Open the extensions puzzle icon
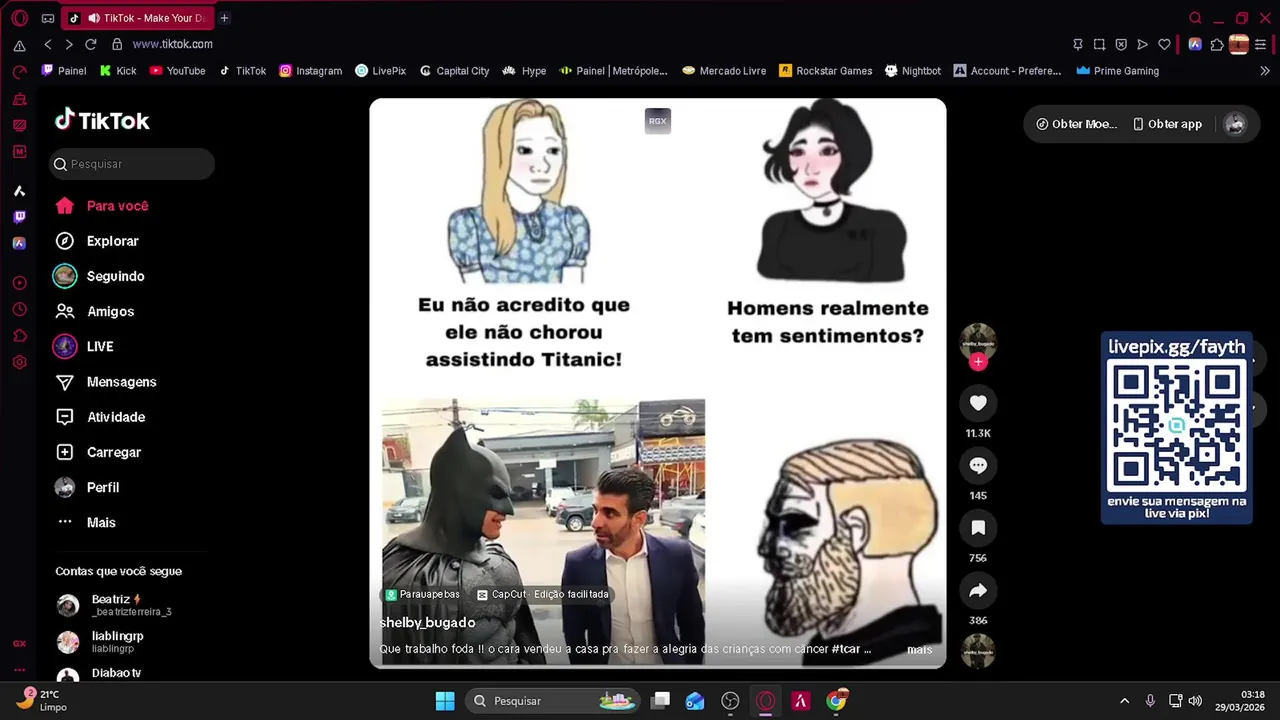The width and height of the screenshot is (1280, 720). (1217, 44)
